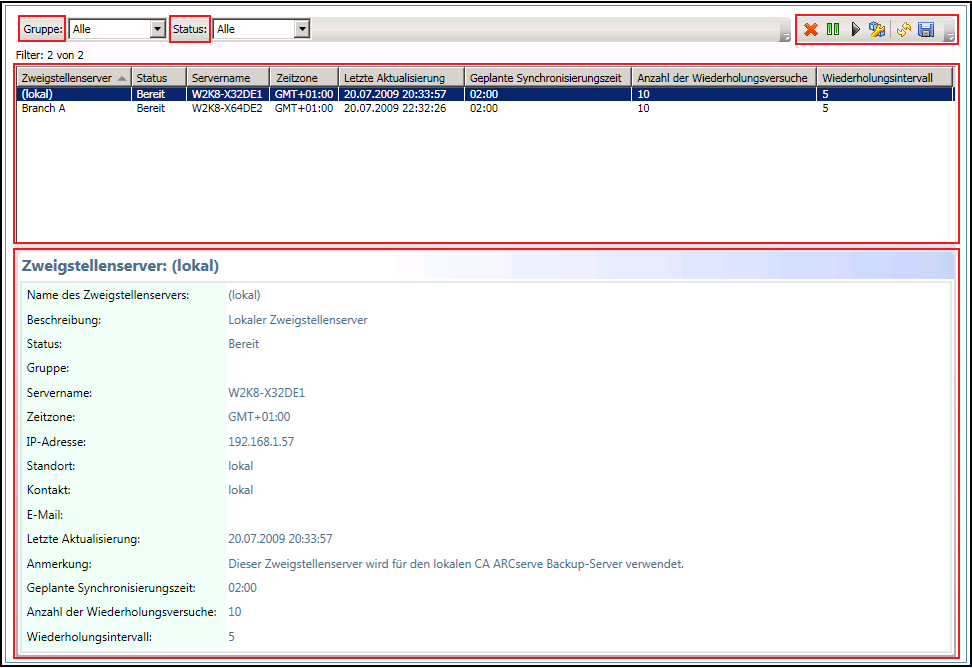The image size is (972, 668).
Task: Click retry count 10 in Branch A row
Action: (x=643, y=108)
